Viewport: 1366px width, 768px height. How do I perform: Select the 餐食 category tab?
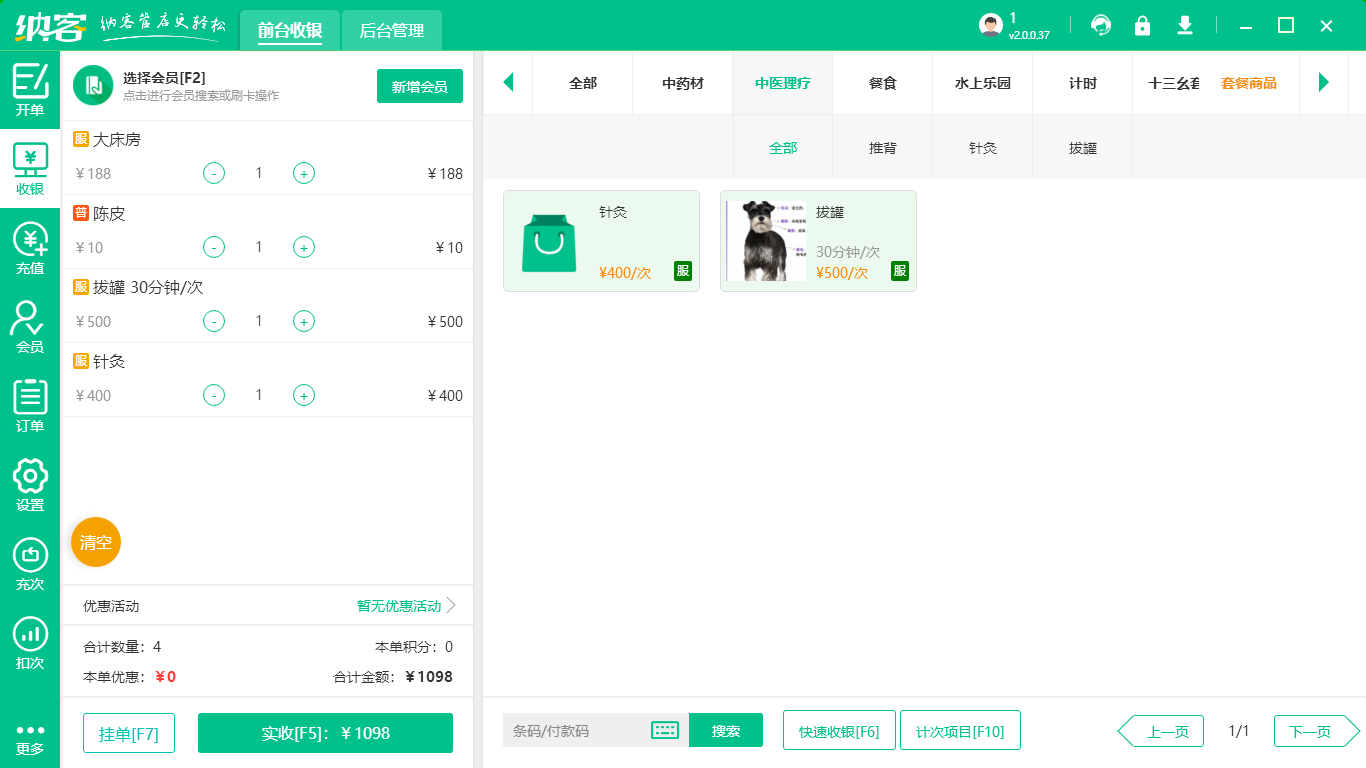point(882,84)
